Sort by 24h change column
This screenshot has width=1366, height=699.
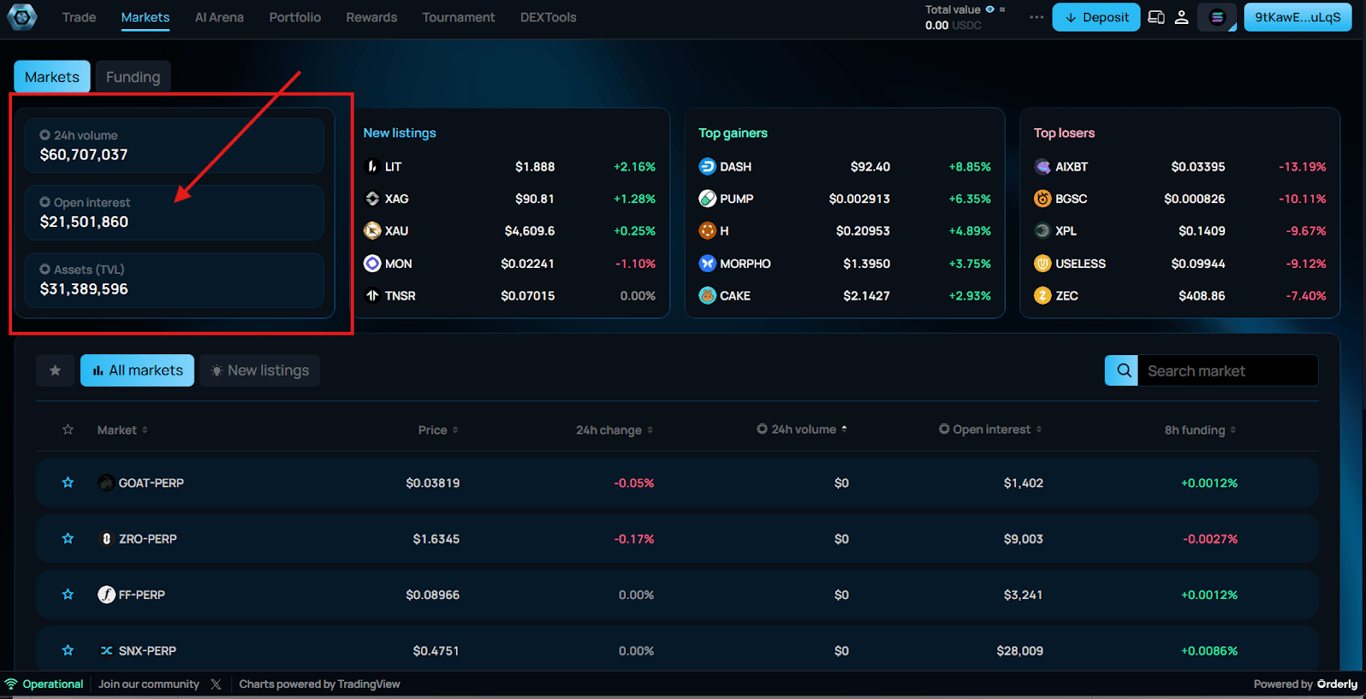click(x=614, y=430)
